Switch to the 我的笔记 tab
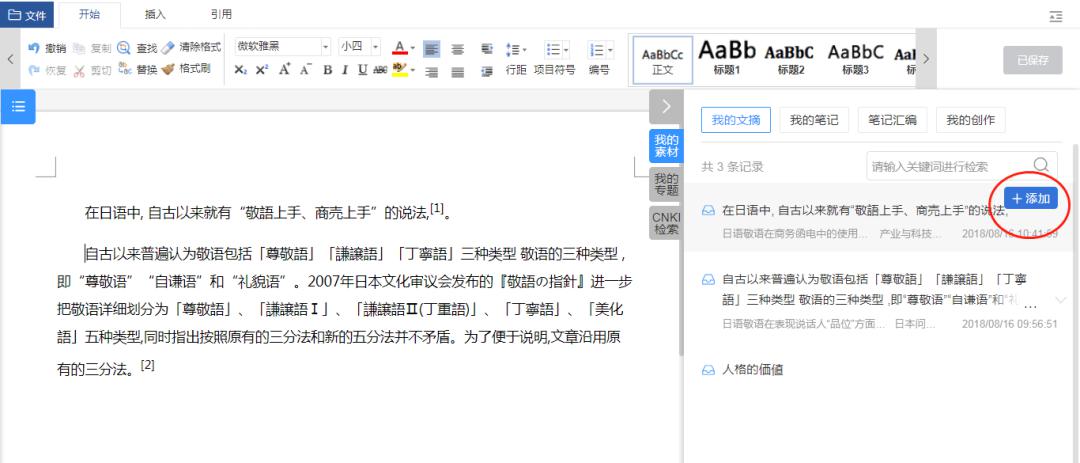Viewport: 1080px width, 463px height. pyautogui.click(x=814, y=121)
